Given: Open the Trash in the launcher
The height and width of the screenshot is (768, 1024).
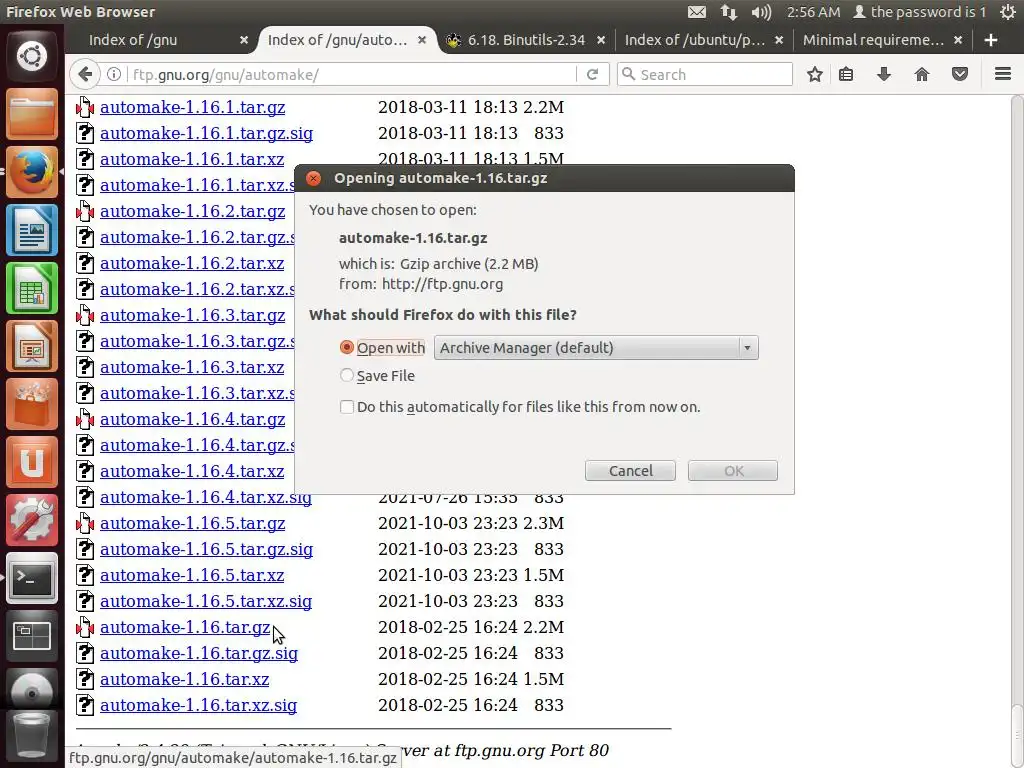Looking at the screenshot, I should click(32, 738).
